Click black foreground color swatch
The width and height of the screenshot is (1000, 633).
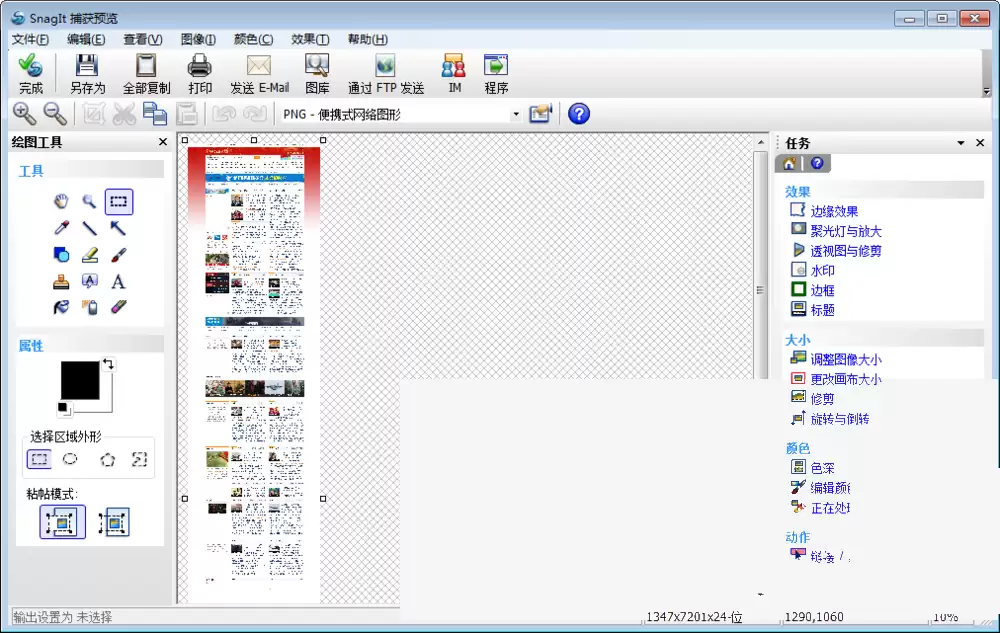[80, 380]
